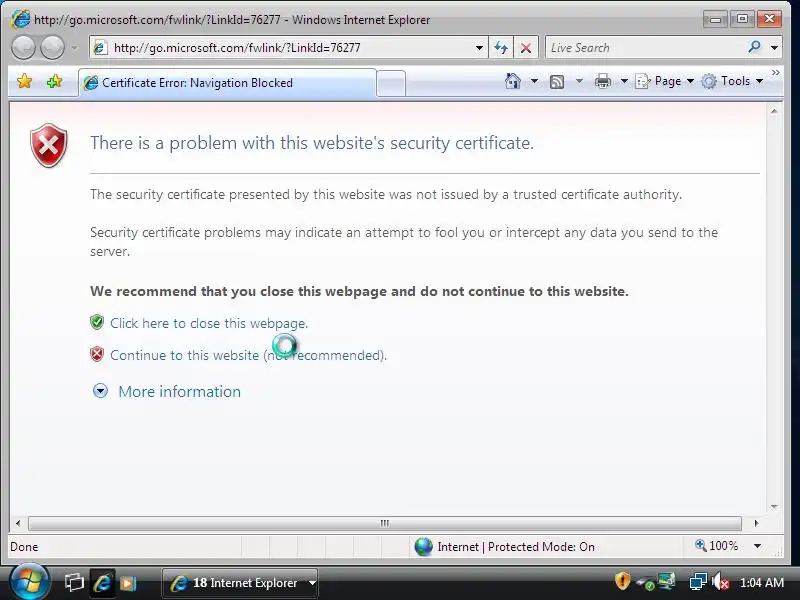The width and height of the screenshot is (800, 600).
Task: Click in the Live Search box
Action: [x=645, y=48]
